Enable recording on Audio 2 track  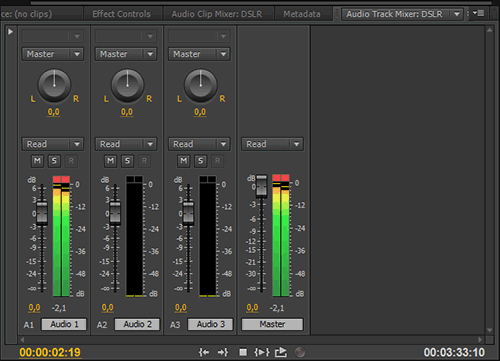(144, 161)
